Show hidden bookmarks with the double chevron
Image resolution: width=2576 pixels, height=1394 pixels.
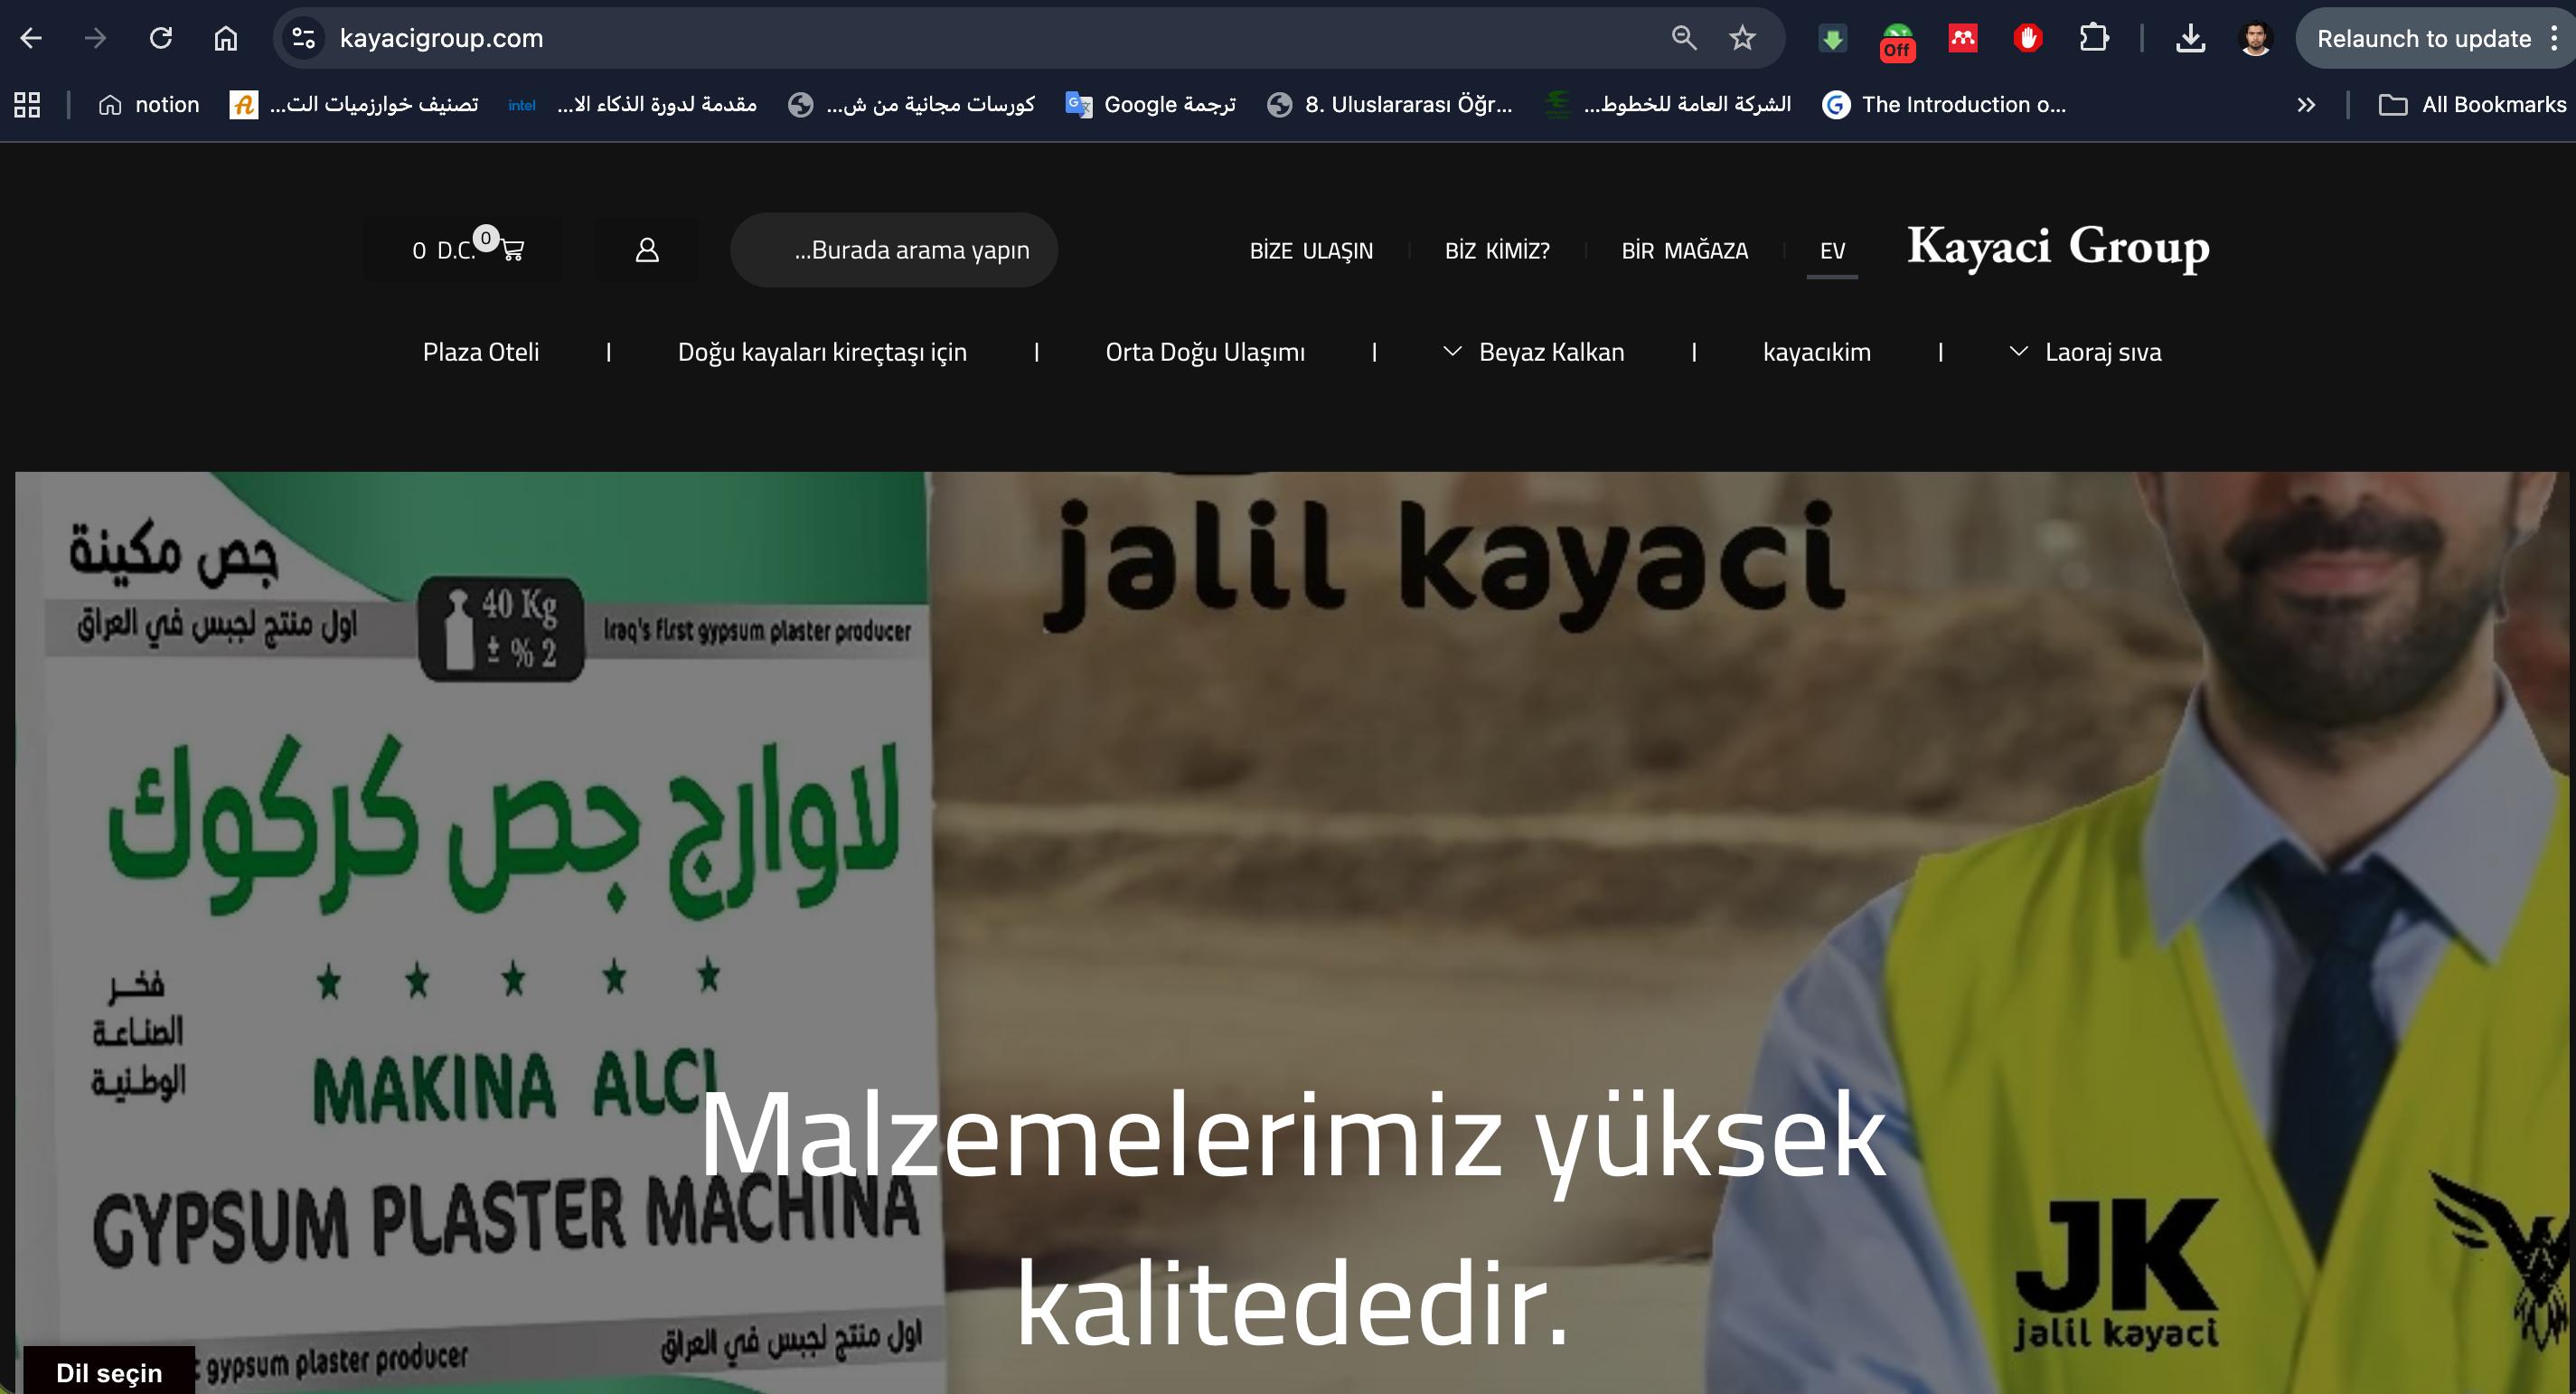pyautogui.click(x=2306, y=104)
